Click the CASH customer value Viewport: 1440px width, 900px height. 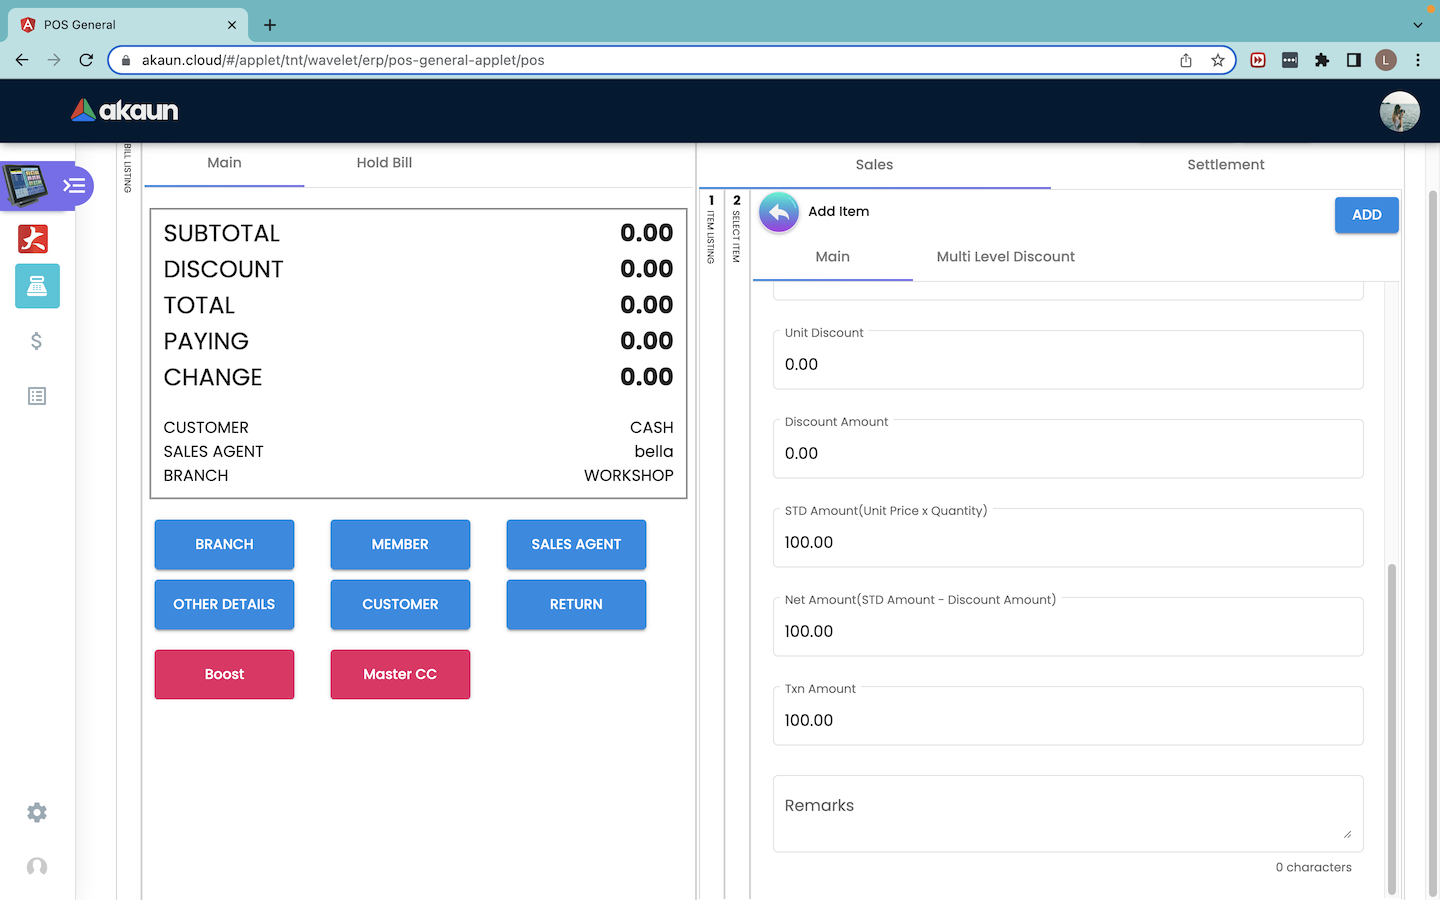pos(651,428)
